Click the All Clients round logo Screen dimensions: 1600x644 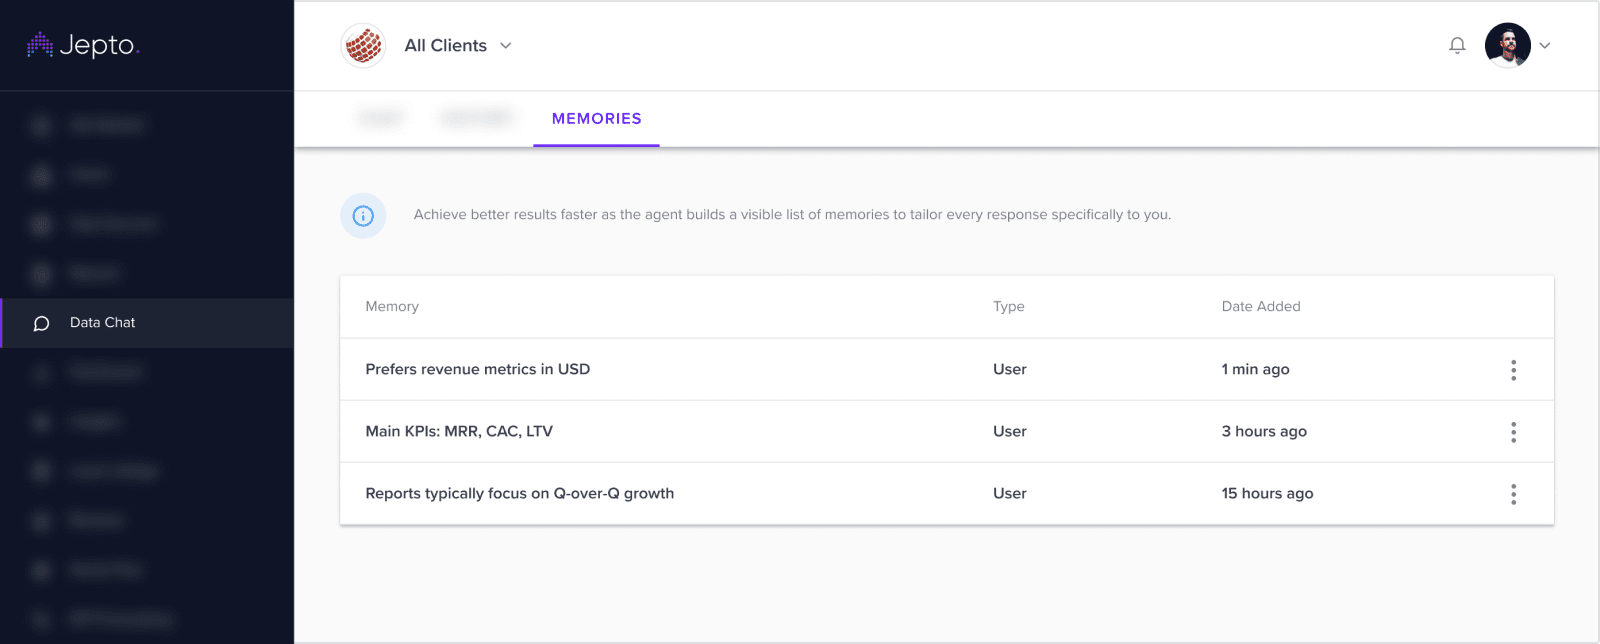coord(363,45)
